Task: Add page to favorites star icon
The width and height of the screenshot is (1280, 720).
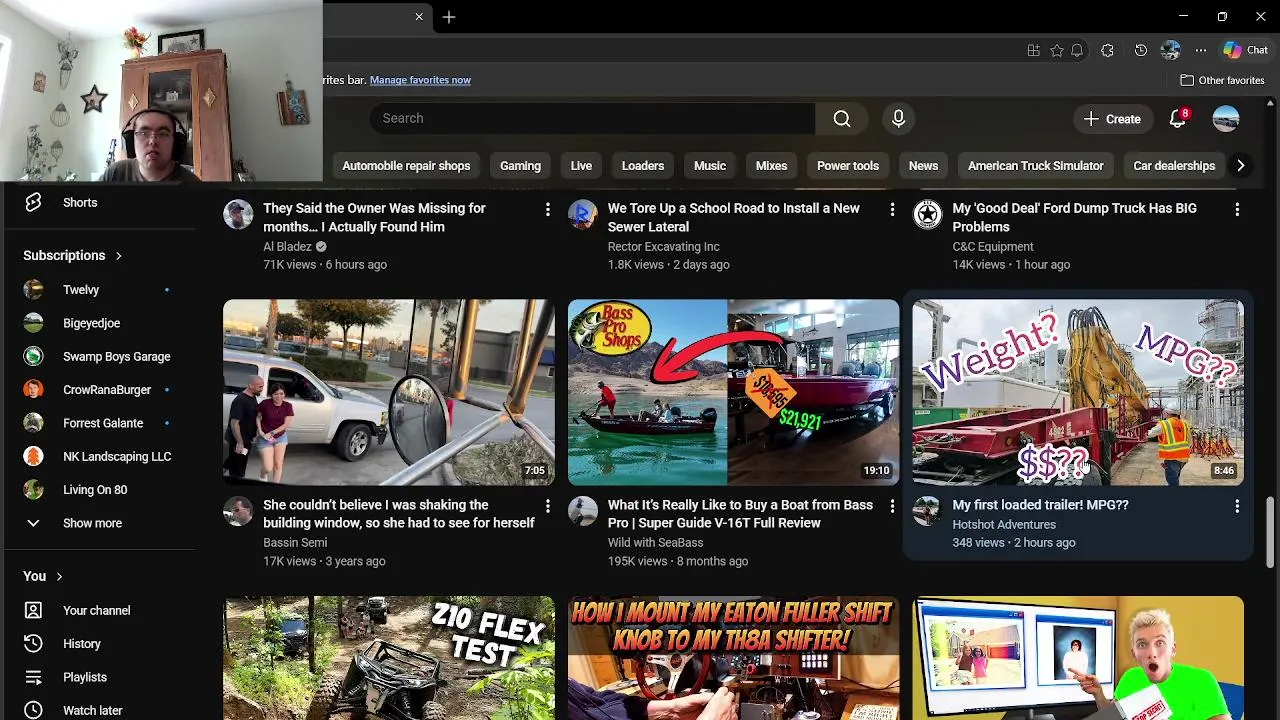Action: (1056, 50)
